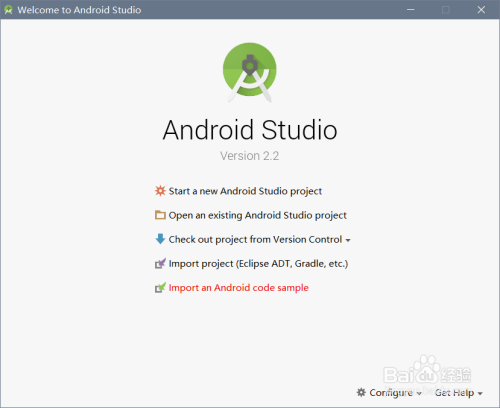Minimize the Welcome to Android Studio window
500x408 pixels.
point(411,10)
